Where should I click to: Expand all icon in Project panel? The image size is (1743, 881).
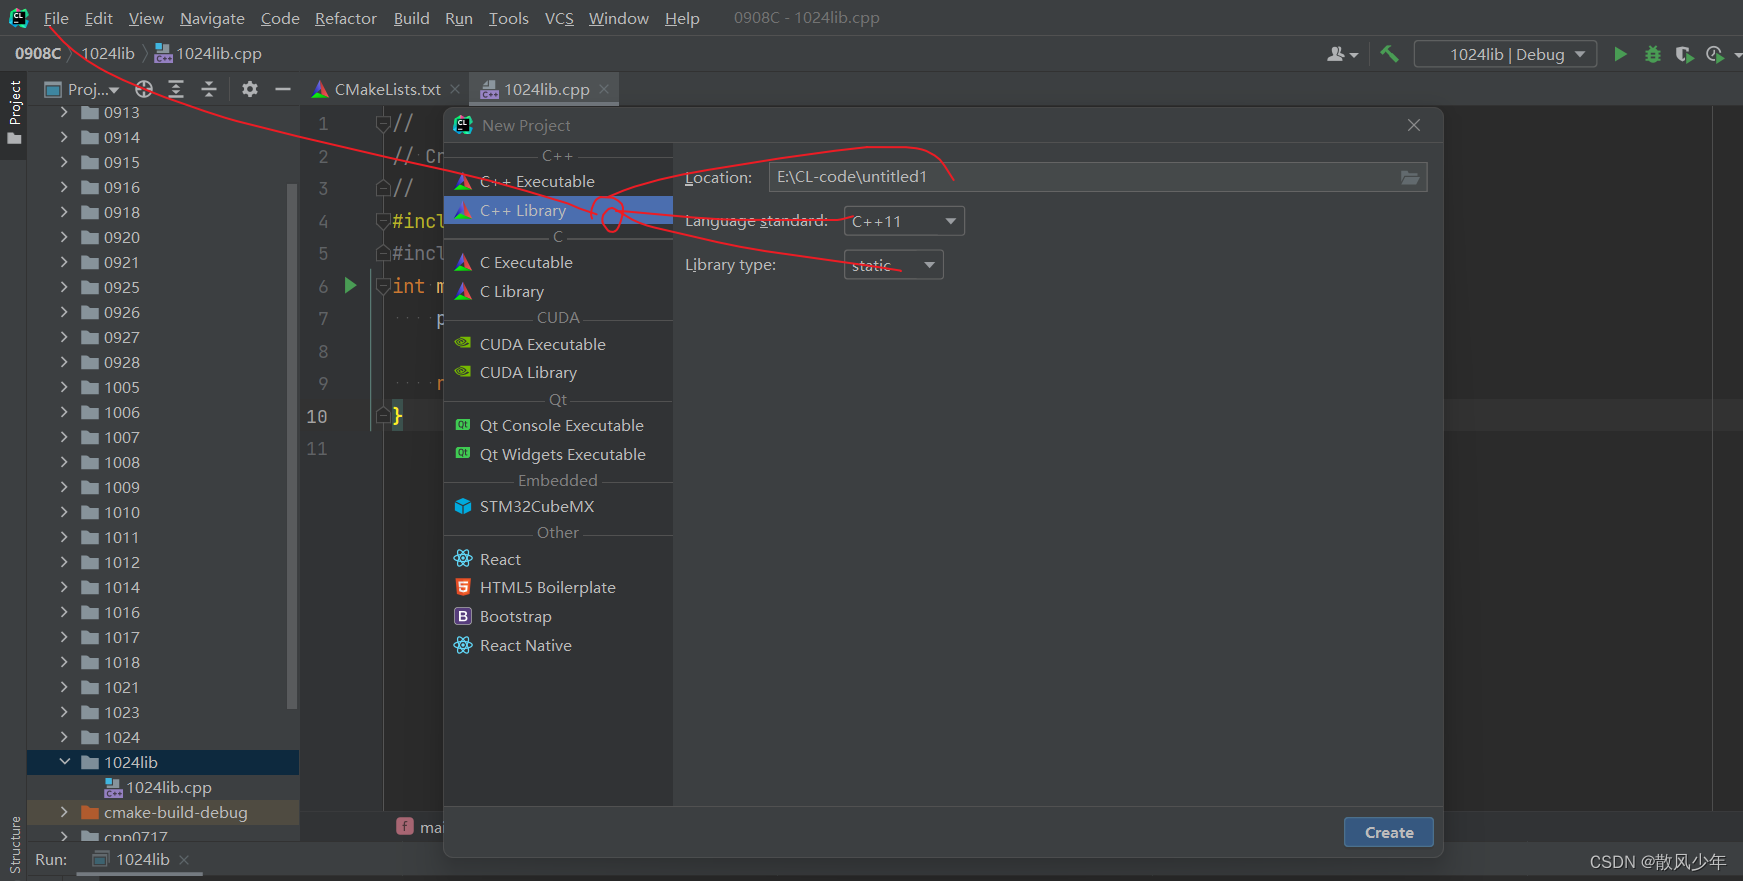click(x=176, y=89)
